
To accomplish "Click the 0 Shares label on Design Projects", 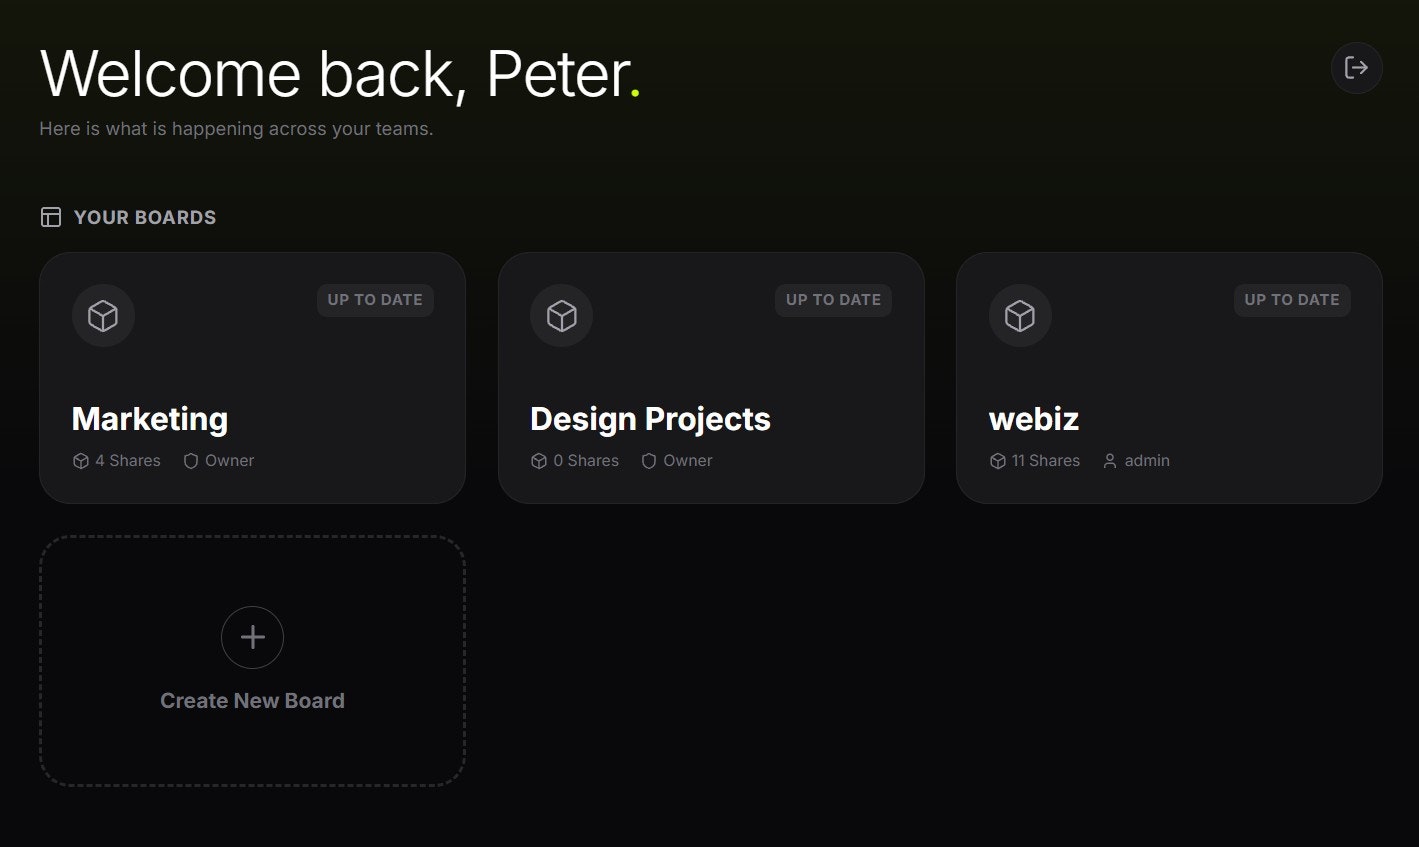I will point(586,460).
